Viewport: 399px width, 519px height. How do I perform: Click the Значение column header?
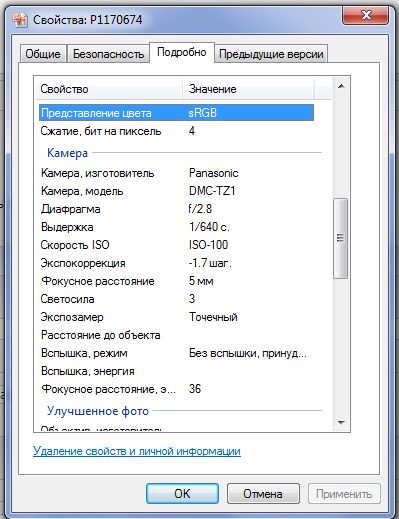[248, 89]
